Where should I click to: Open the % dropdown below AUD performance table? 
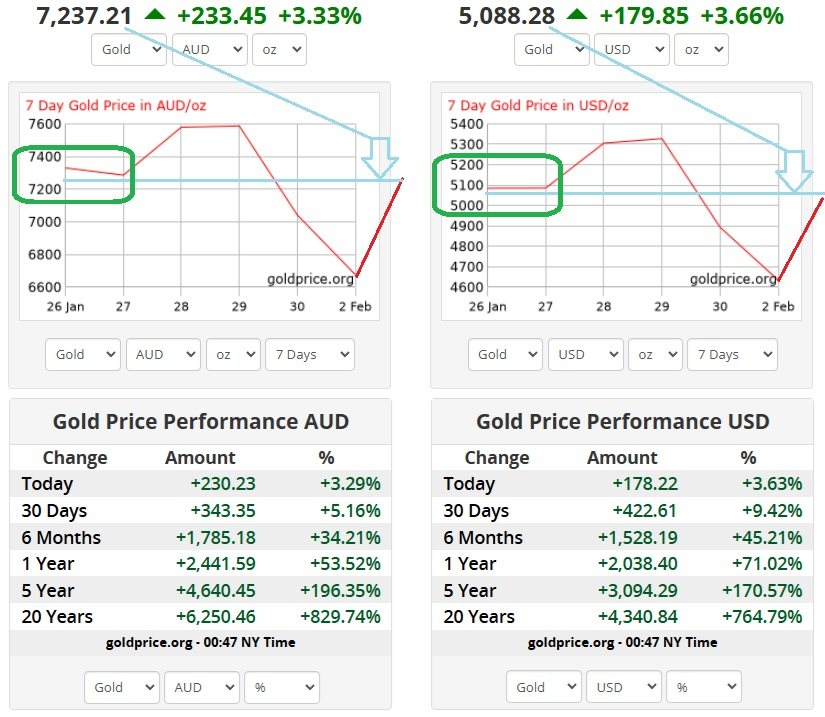281,687
